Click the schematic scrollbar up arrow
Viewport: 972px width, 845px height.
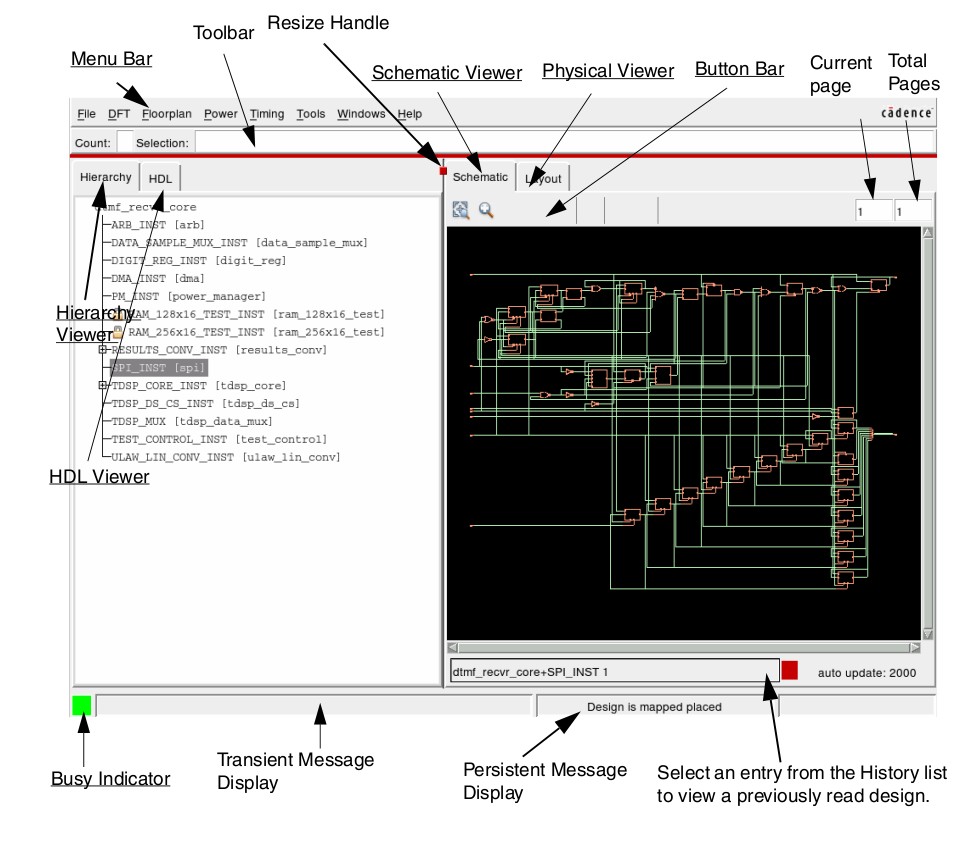point(928,233)
